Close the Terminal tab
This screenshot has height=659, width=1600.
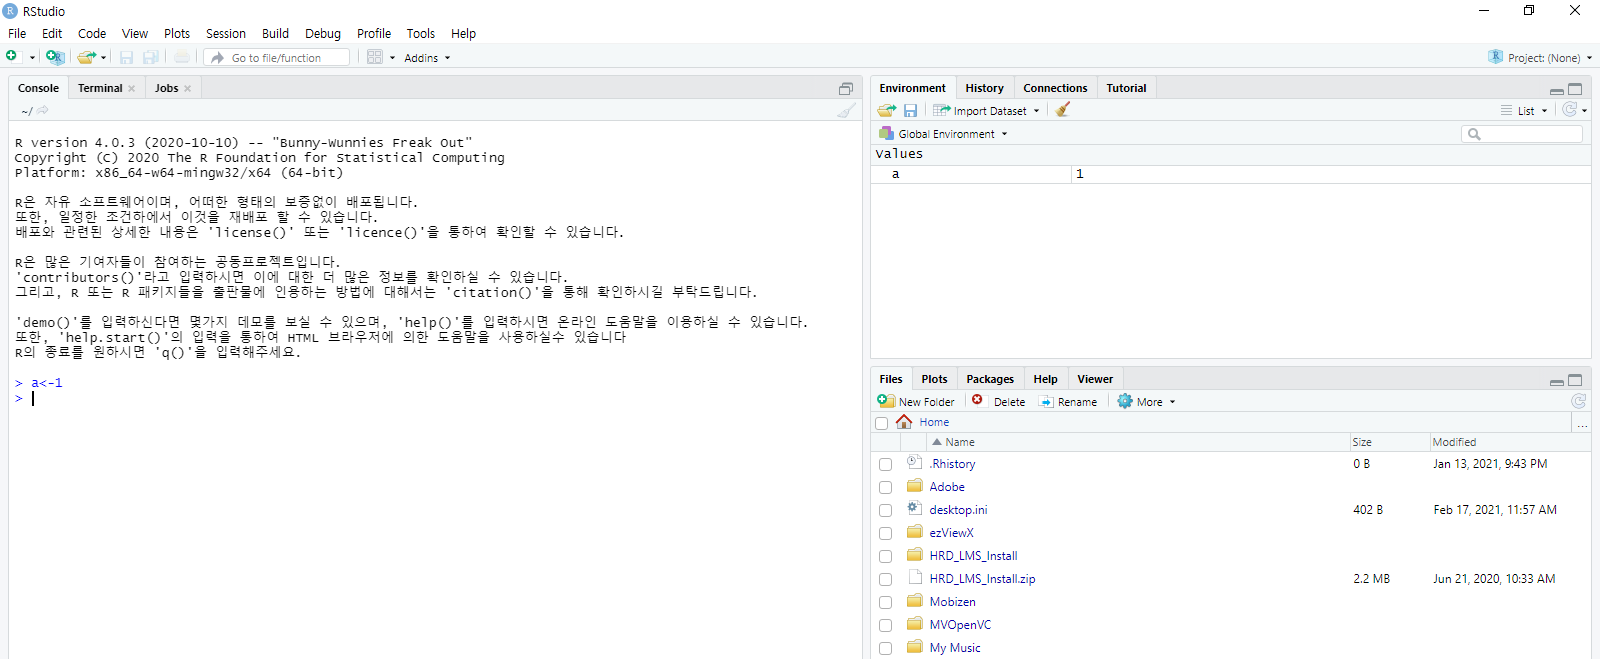tap(131, 88)
